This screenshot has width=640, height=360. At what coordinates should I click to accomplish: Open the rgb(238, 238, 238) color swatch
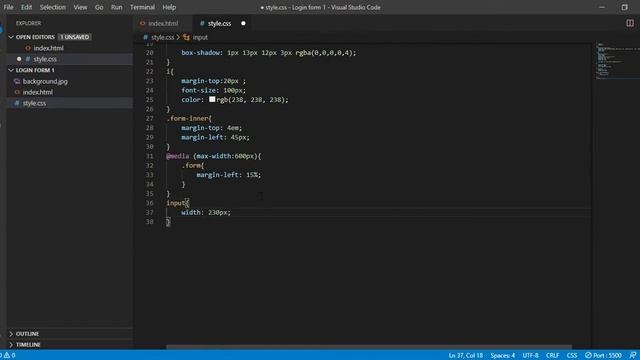(x=212, y=99)
